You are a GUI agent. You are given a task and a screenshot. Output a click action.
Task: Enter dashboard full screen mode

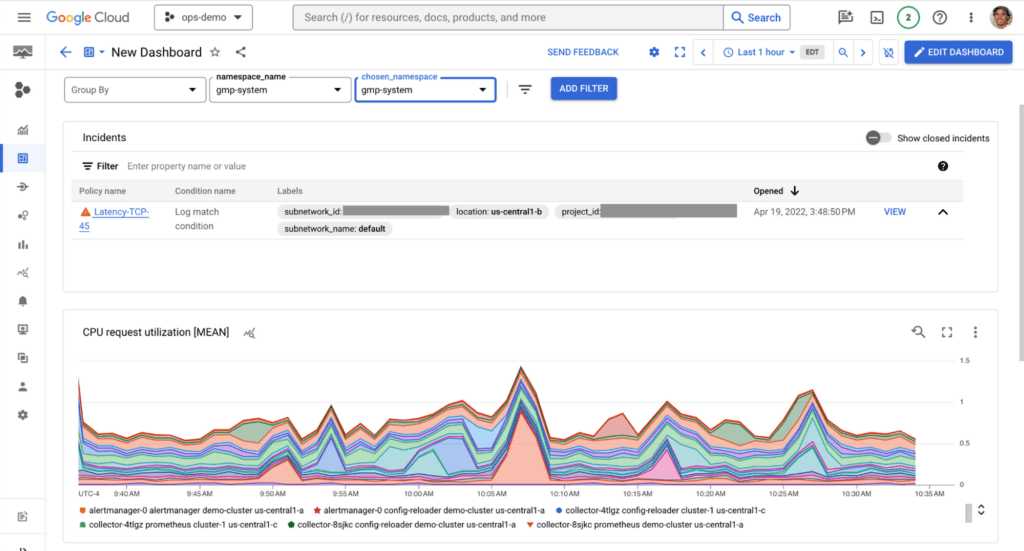[x=680, y=52]
